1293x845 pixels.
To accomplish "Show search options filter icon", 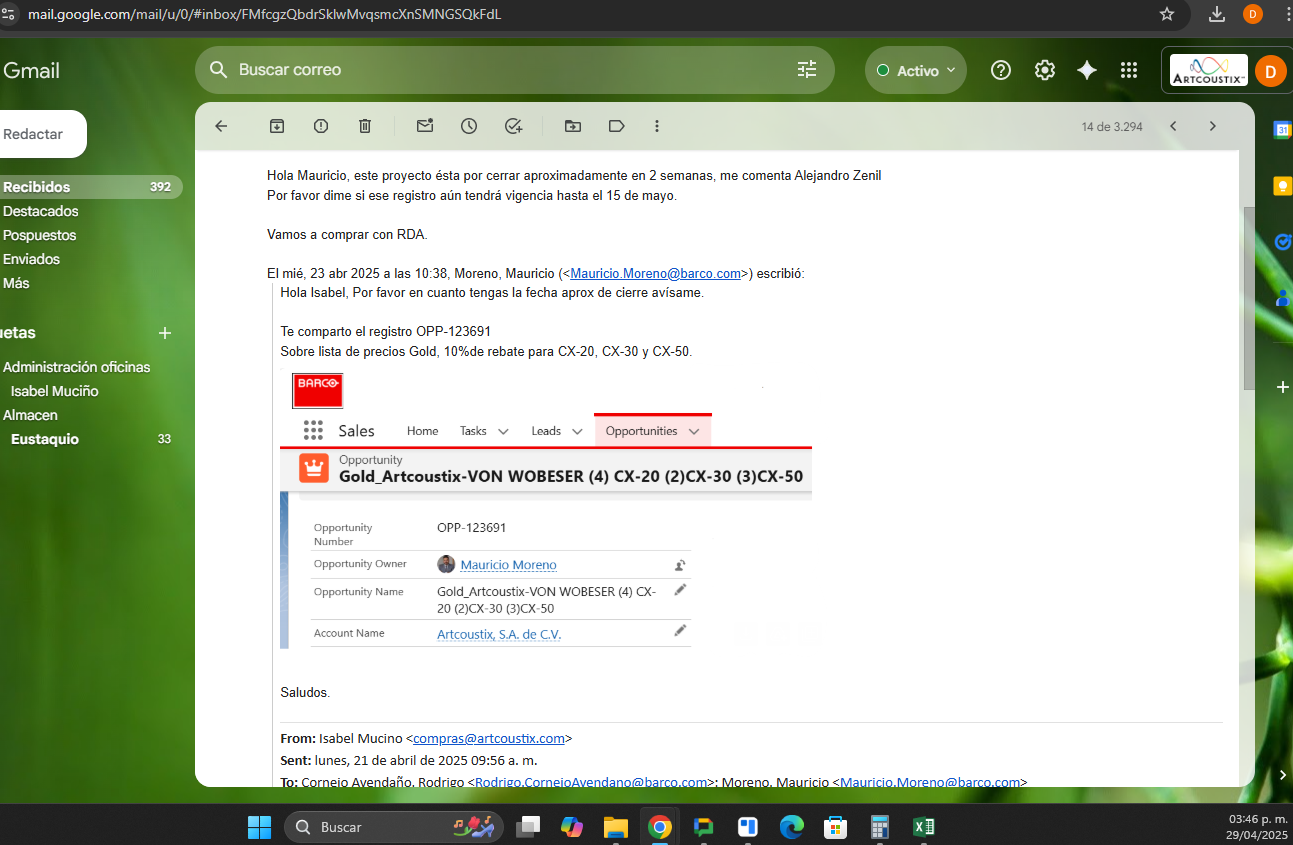I will (x=806, y=70).
